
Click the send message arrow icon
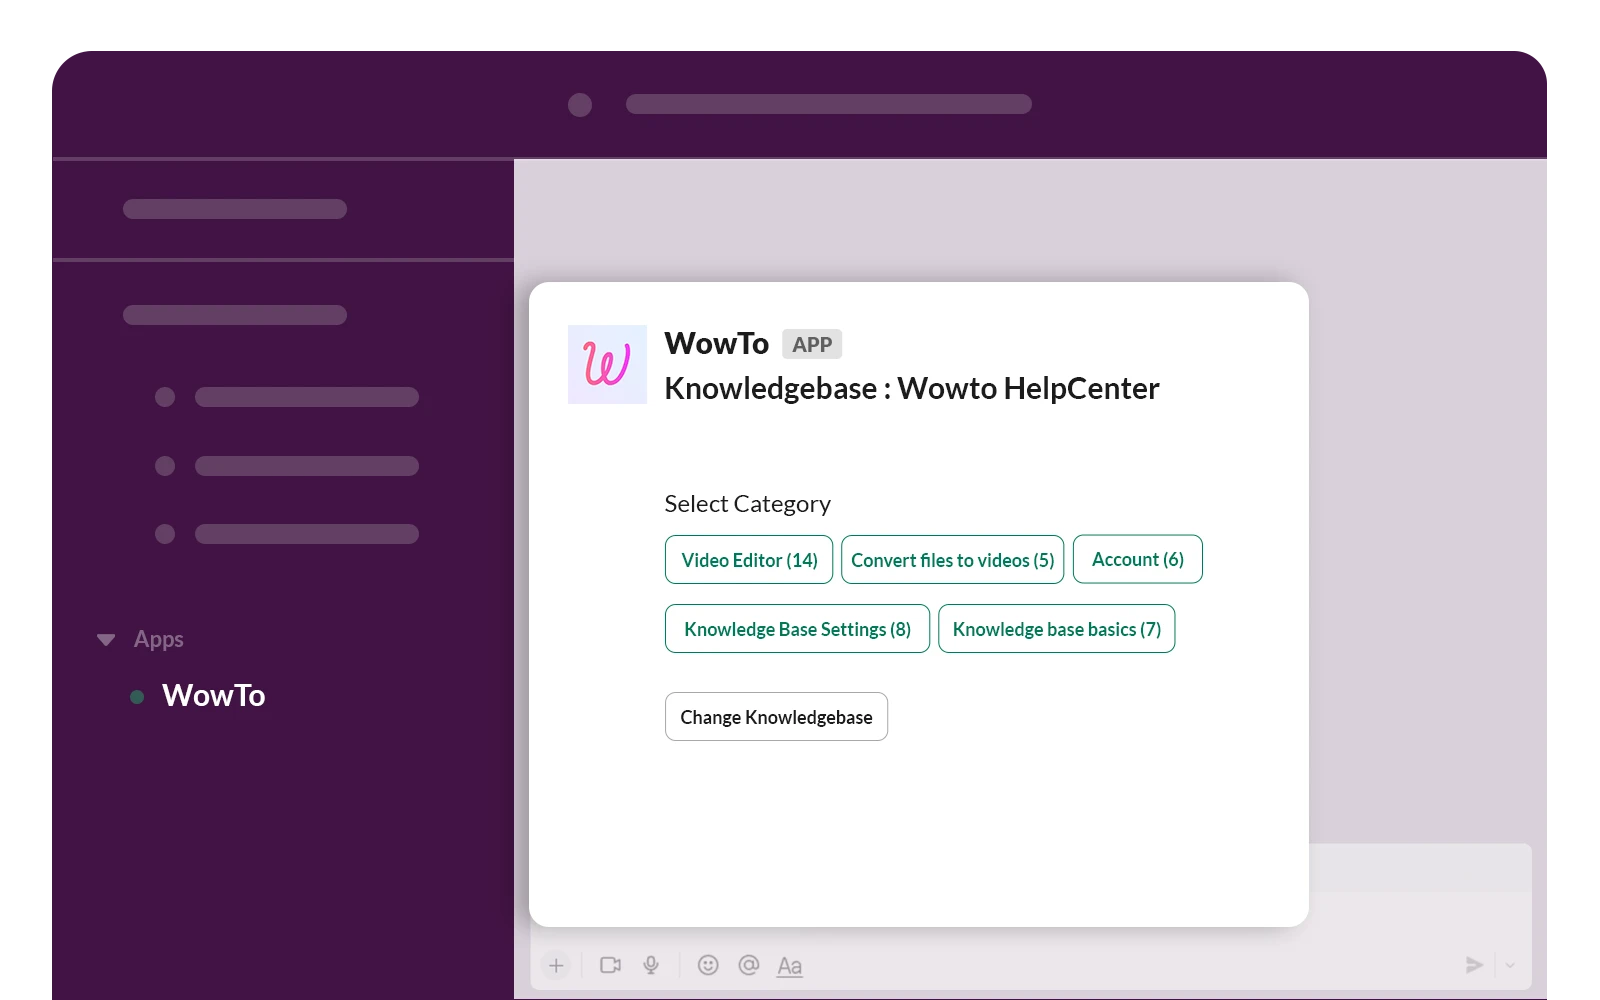[x=1473, y=964]
